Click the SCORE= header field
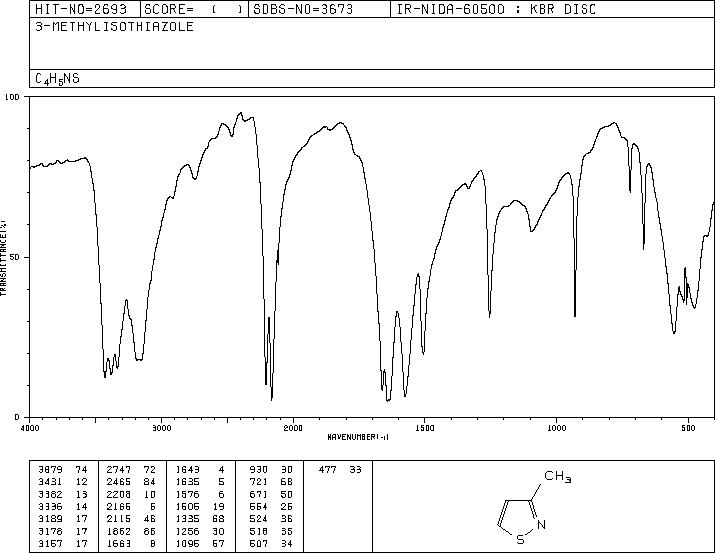715x553 pixels. pos(194,9)
